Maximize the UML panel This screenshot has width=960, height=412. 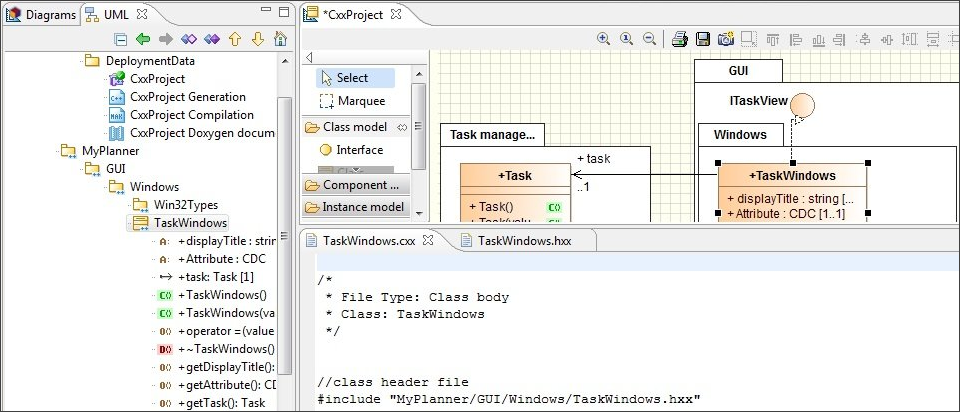[284, 12]
